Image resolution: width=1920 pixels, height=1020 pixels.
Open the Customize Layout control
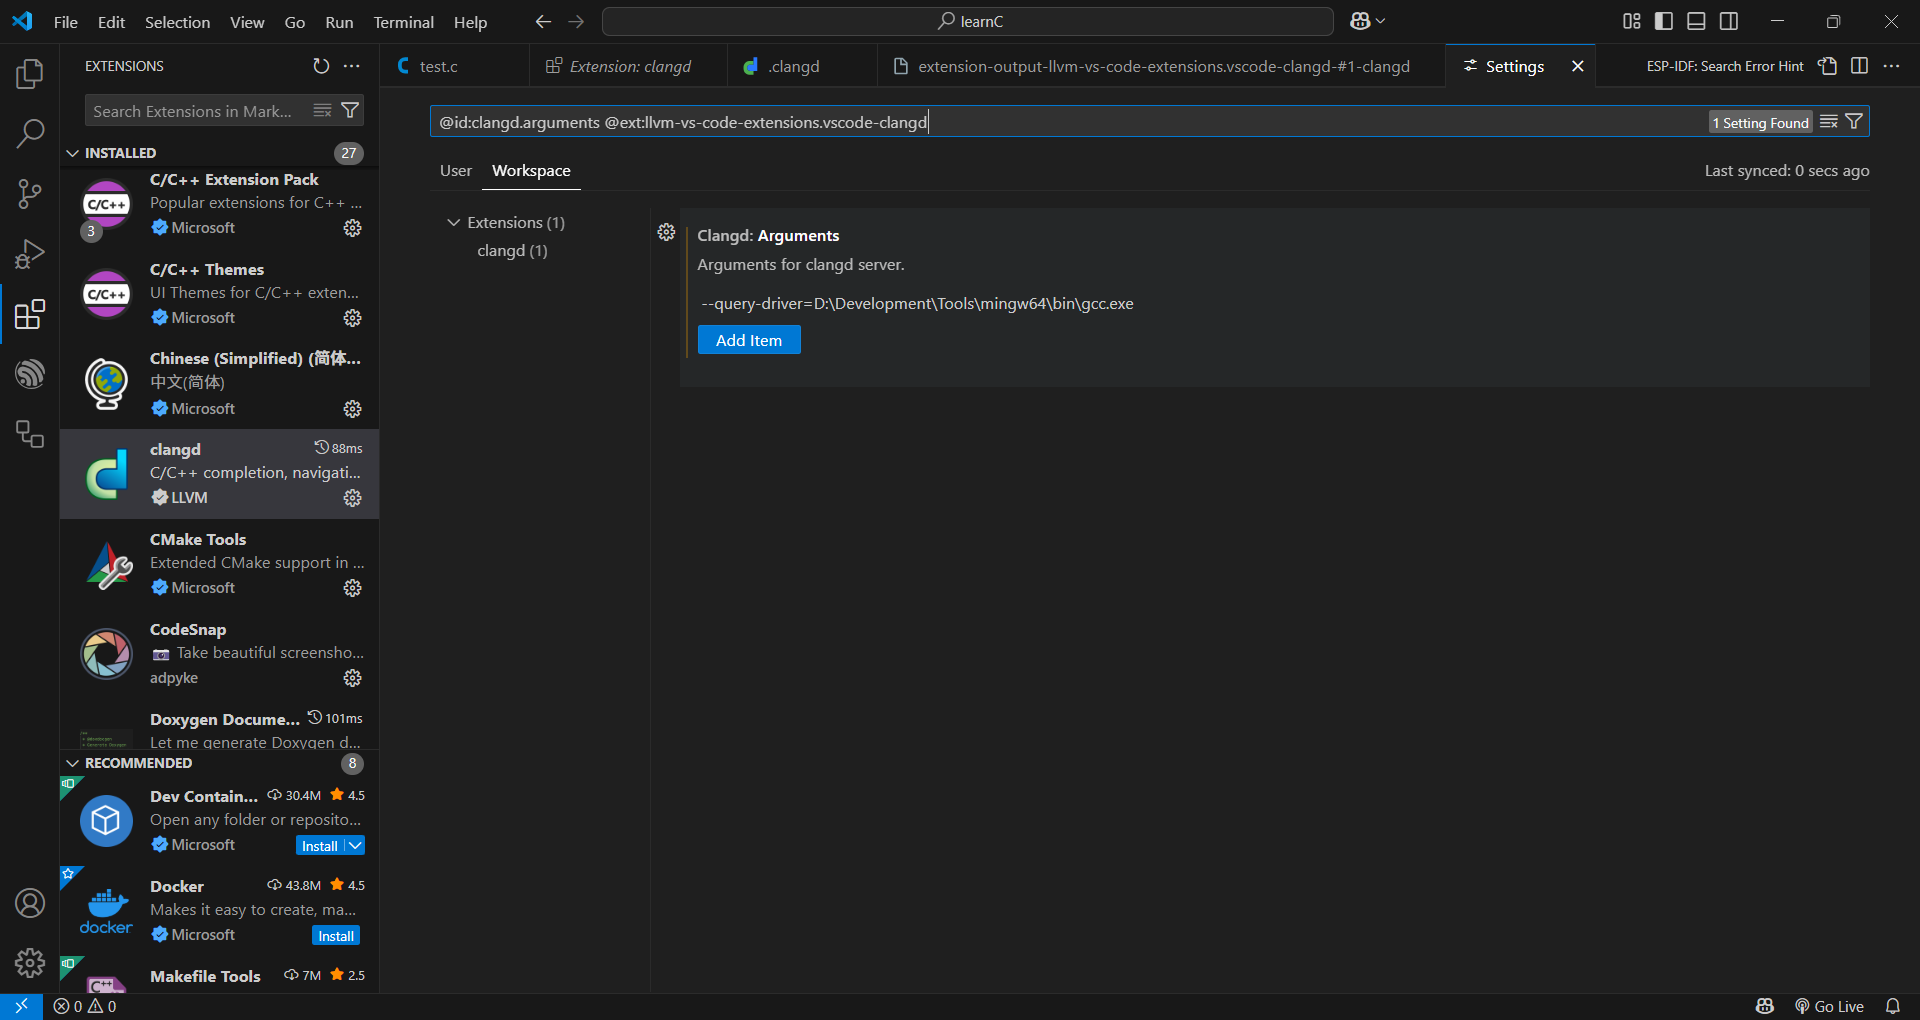point(1632,21)
